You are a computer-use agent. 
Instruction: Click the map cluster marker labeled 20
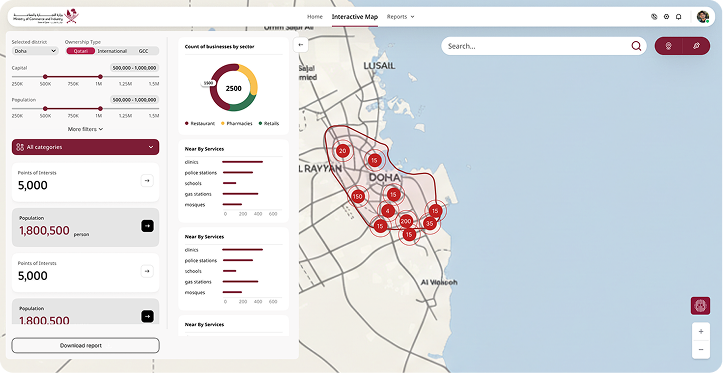tap(342, 151)
